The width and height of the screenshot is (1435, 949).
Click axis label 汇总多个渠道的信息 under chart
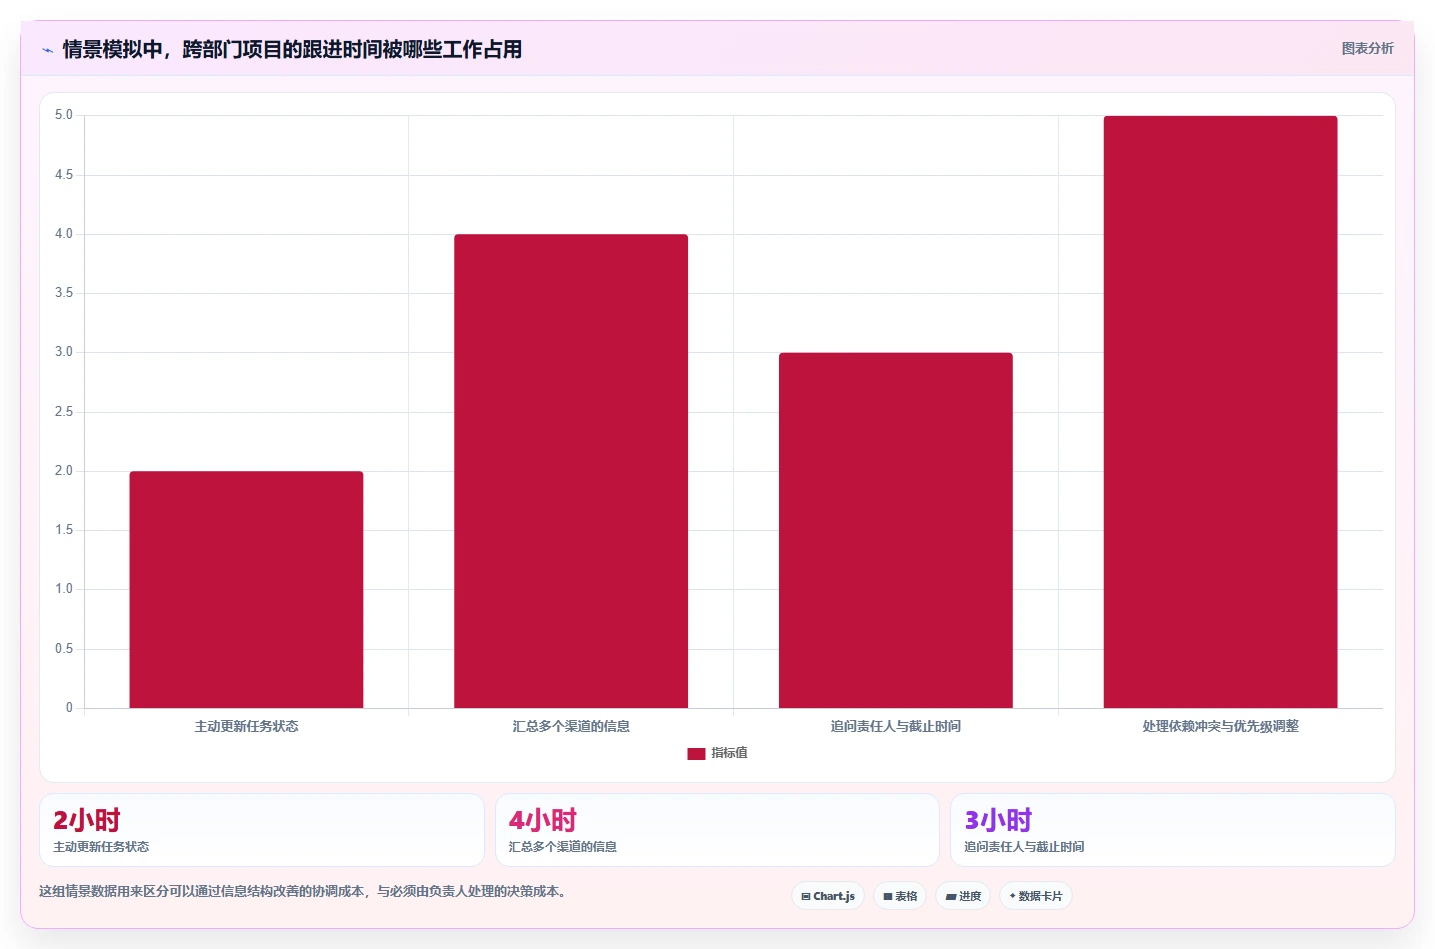pyautogui.click(x=571, y=726)
